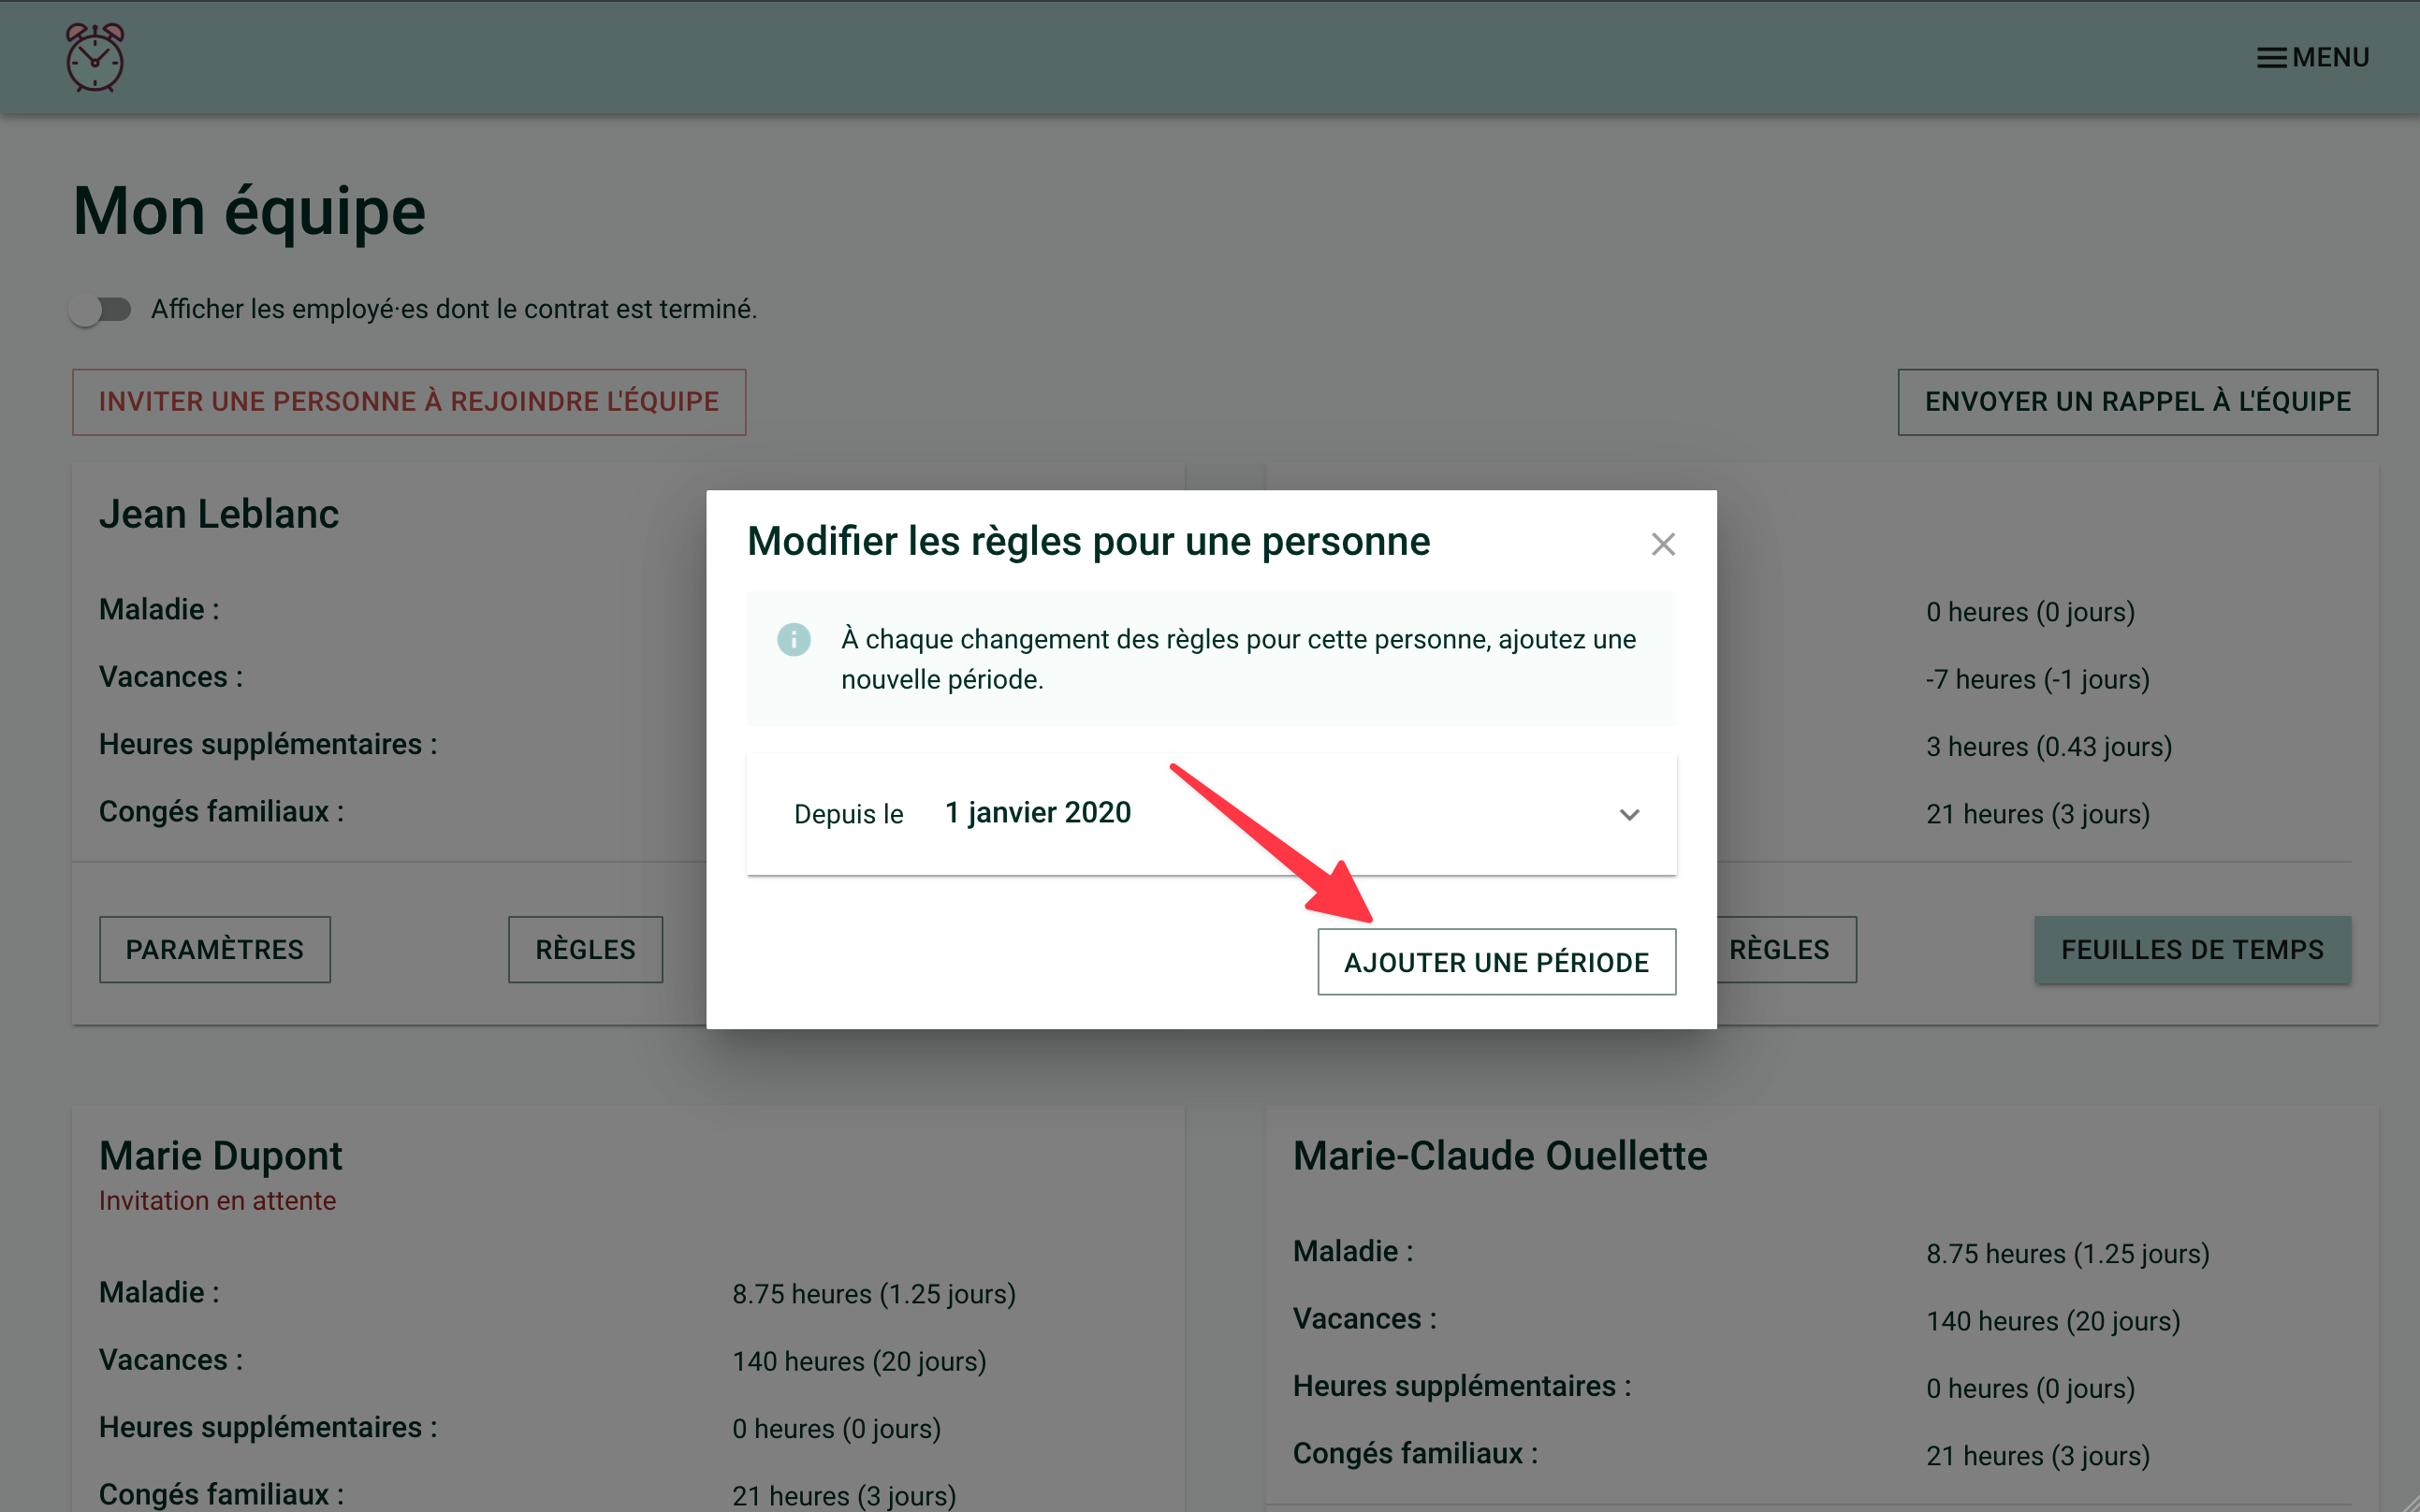Click the alarm clock logo icon
2420x1512 pixels.
point(95,58)
